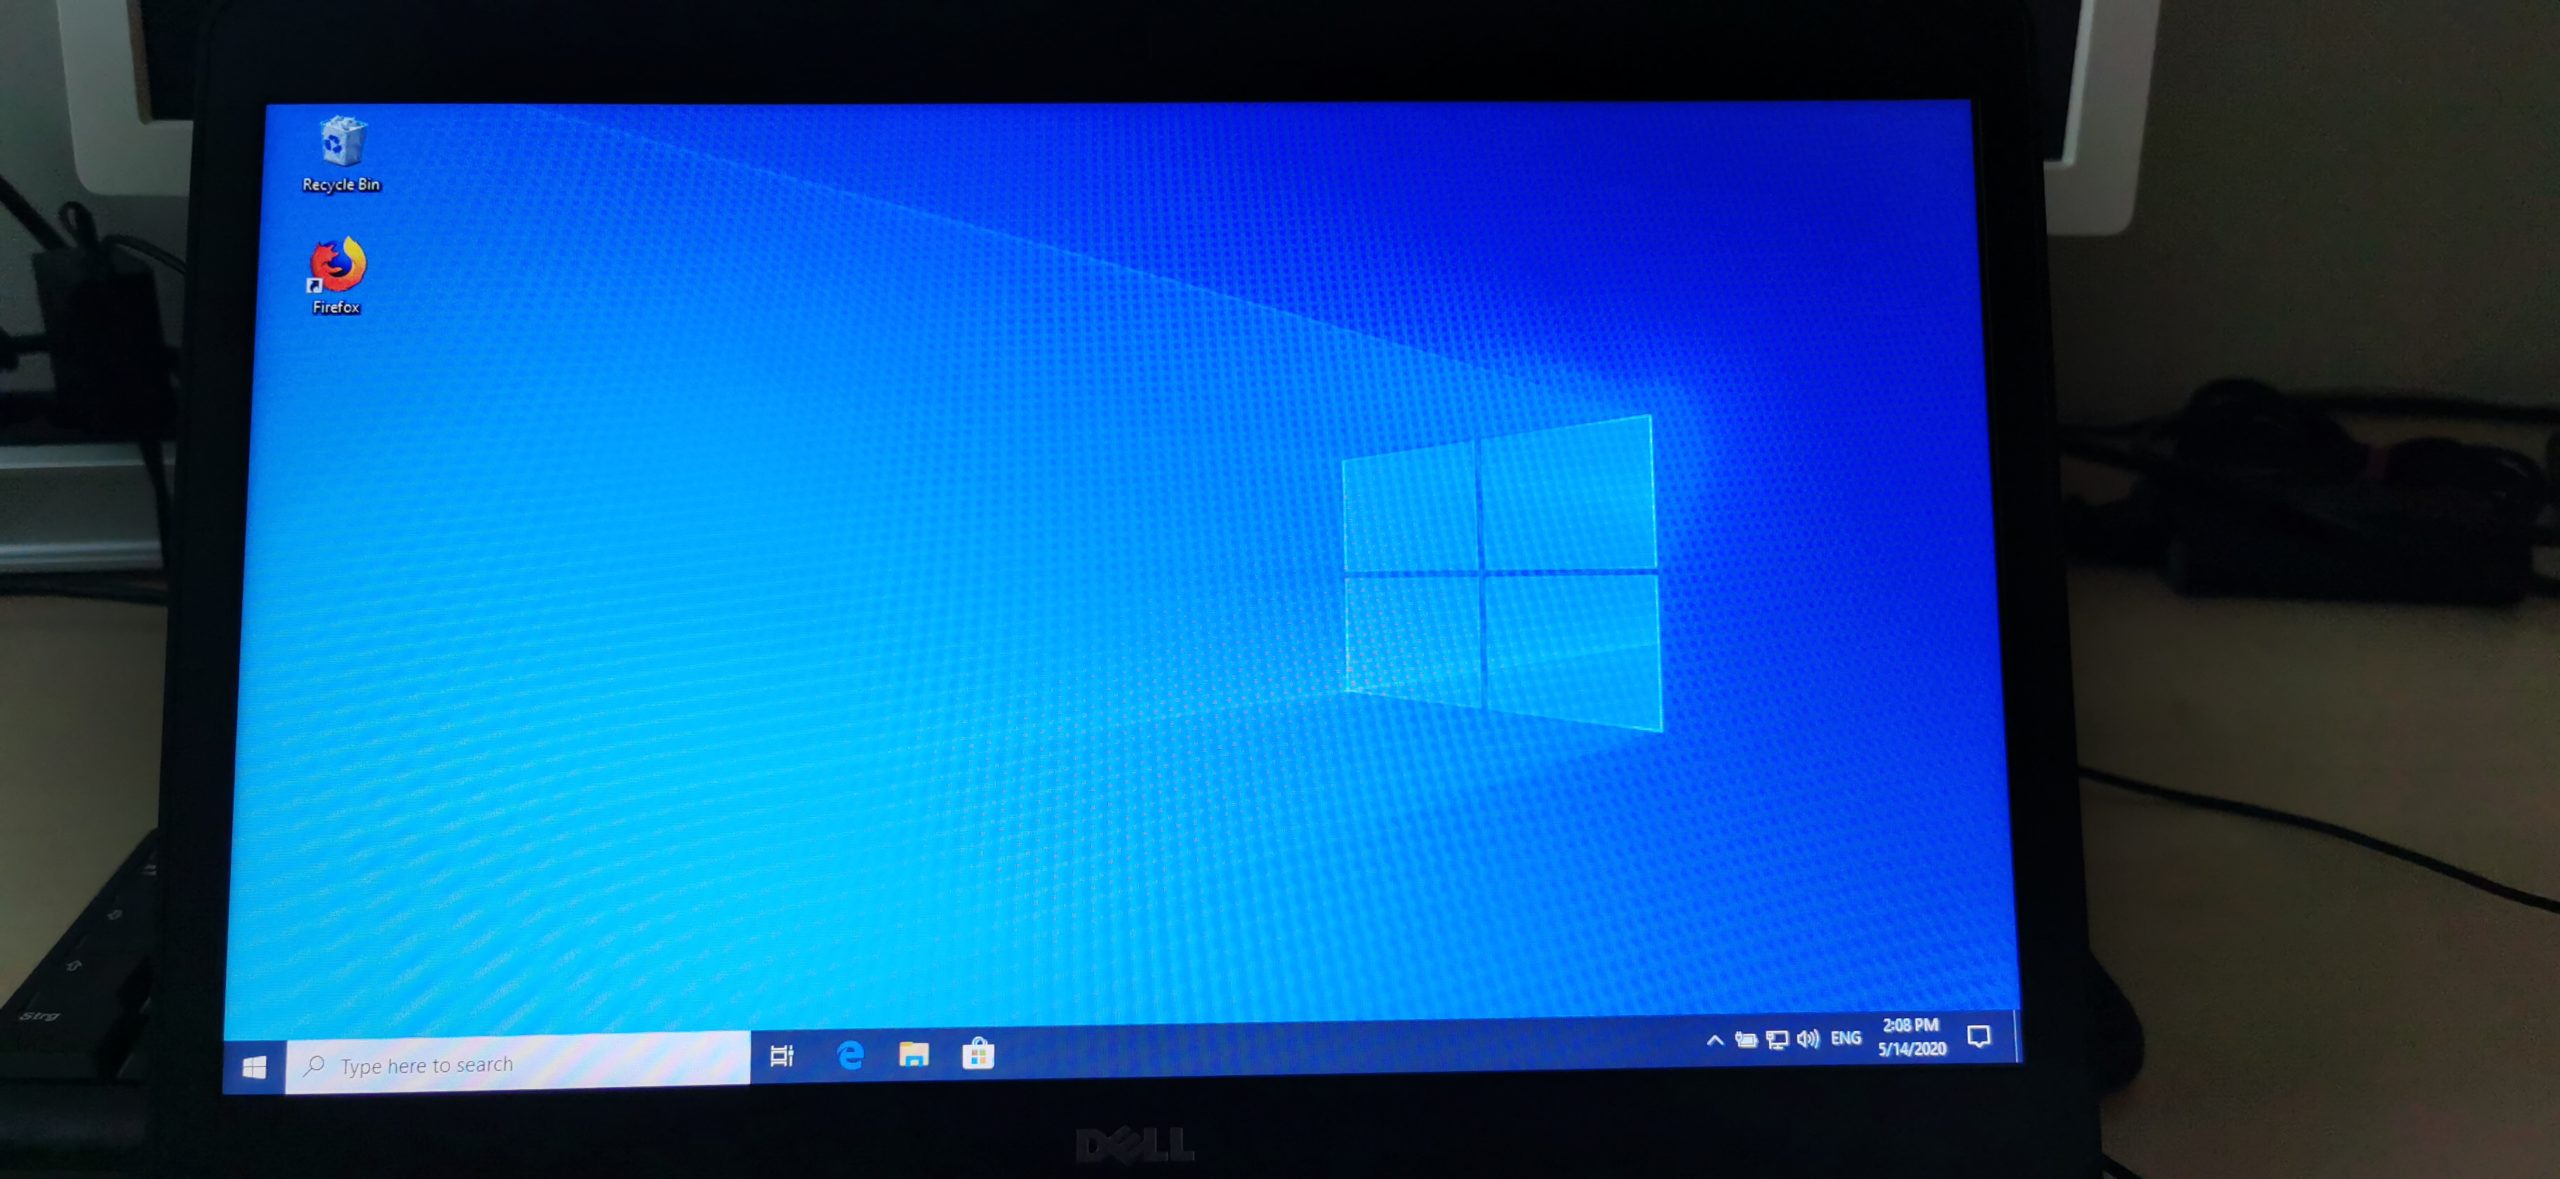This screenshot has height=1179, width=2560.
Task: Open network status from the tray
Action: 1777,1040
